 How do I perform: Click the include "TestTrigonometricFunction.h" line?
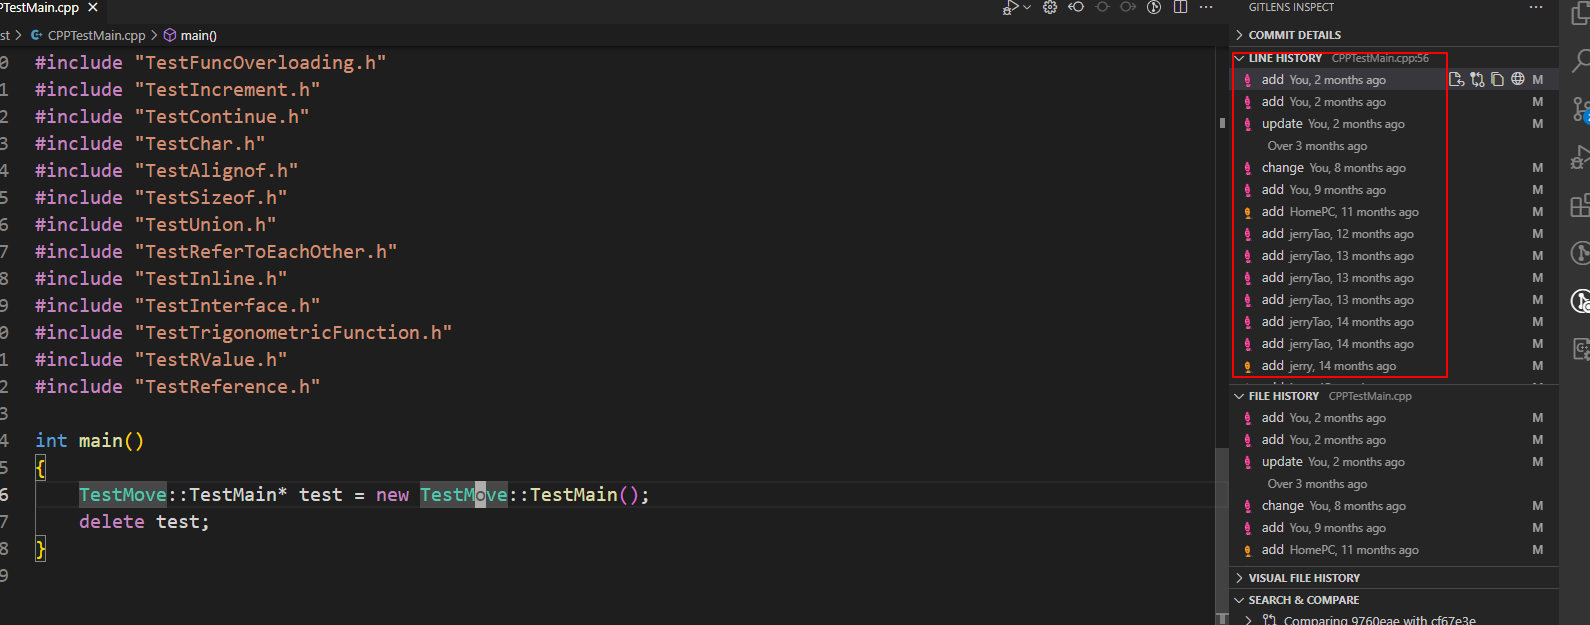click(x=243, y=332)
